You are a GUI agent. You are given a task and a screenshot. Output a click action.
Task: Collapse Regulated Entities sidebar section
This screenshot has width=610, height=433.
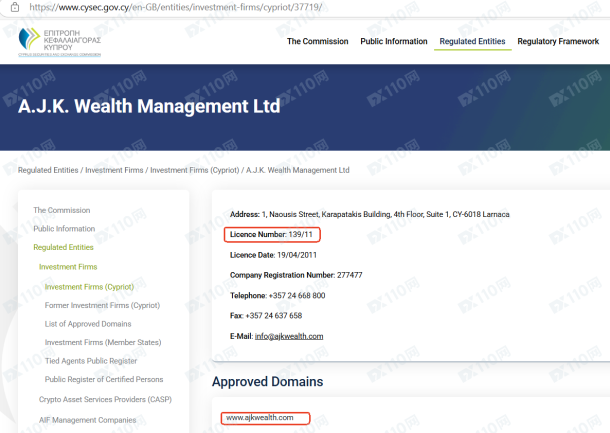63,247
